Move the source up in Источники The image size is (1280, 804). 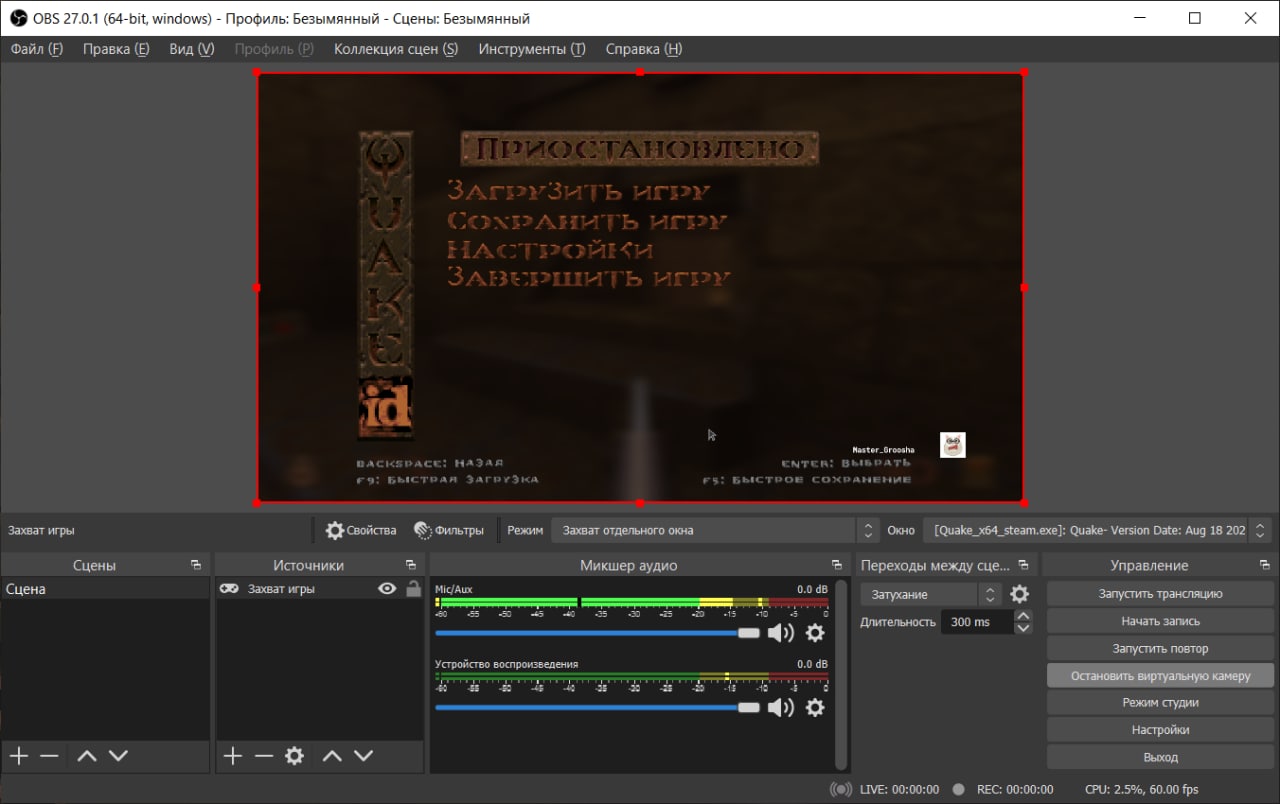[x=332, y=756]
